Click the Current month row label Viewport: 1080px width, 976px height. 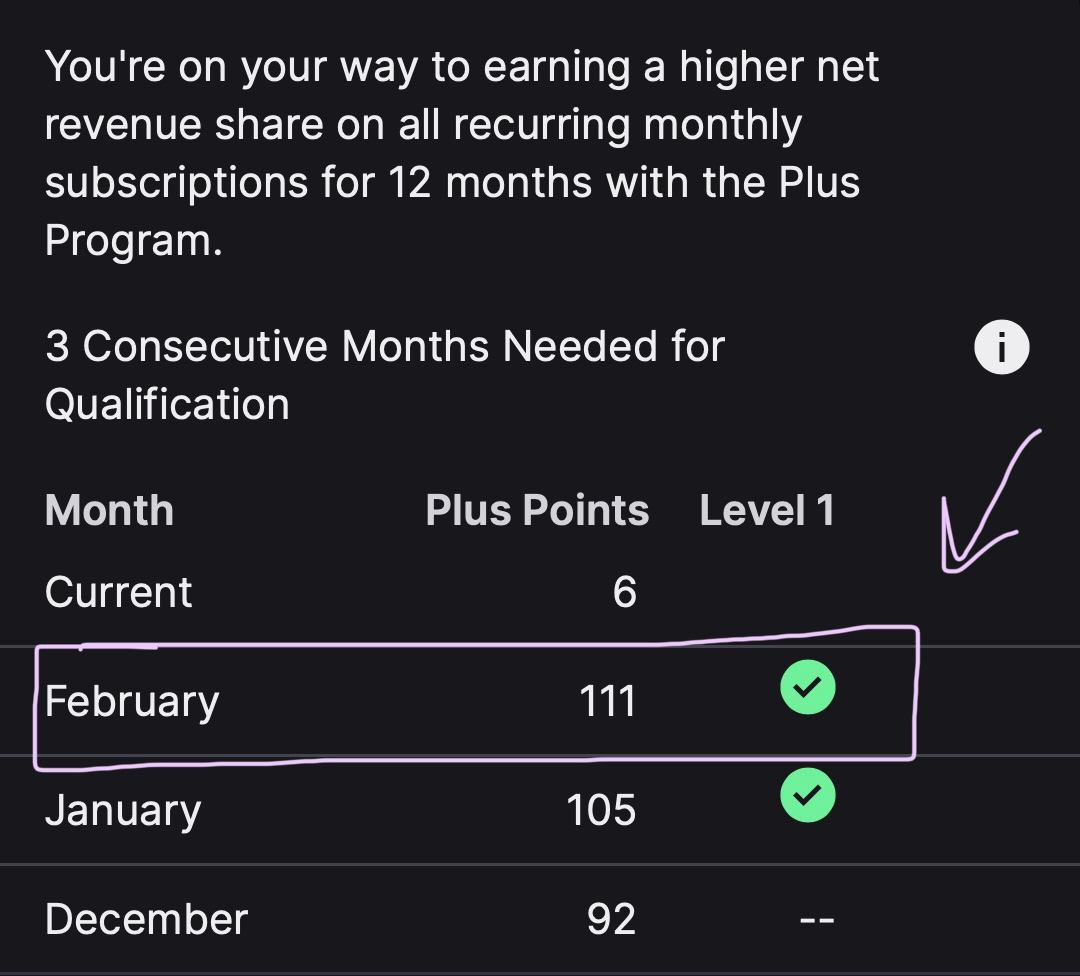tap(118, 592)
